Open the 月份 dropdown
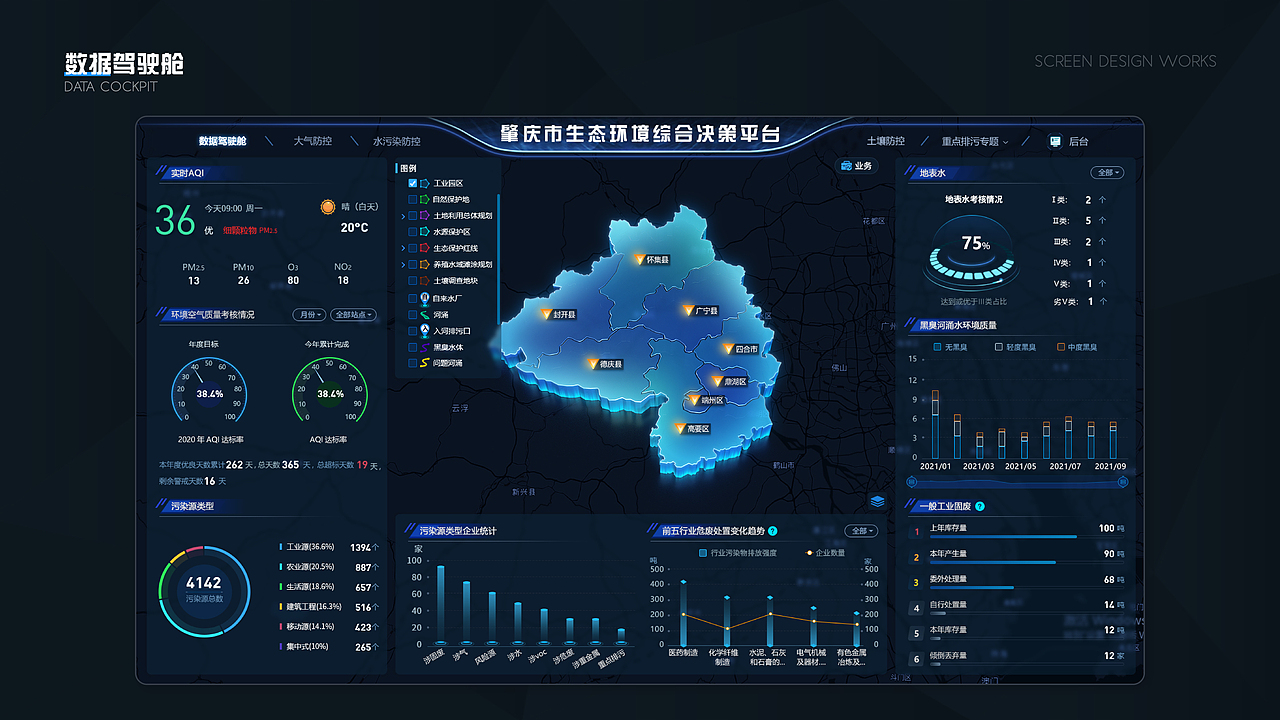 [x=309, y=315]
